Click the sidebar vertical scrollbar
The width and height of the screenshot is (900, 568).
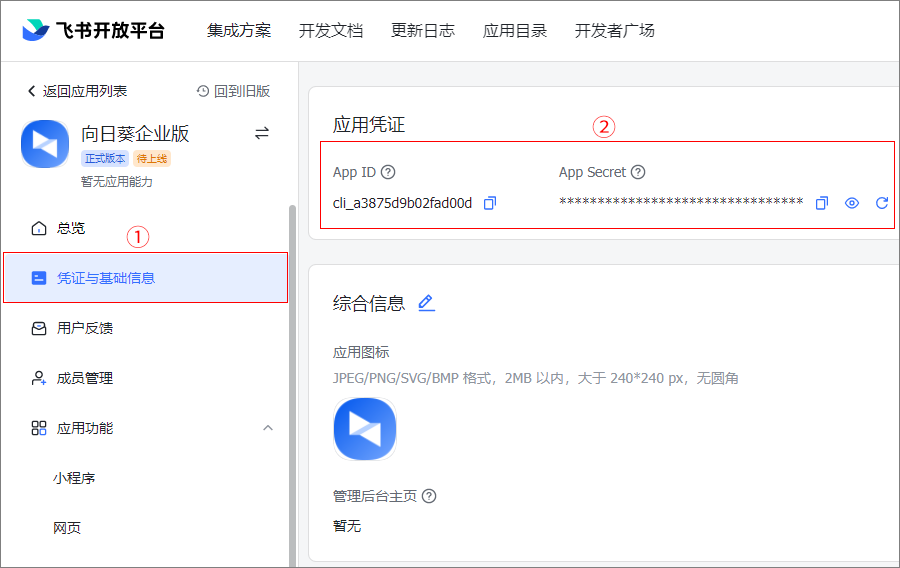[292, 380]
